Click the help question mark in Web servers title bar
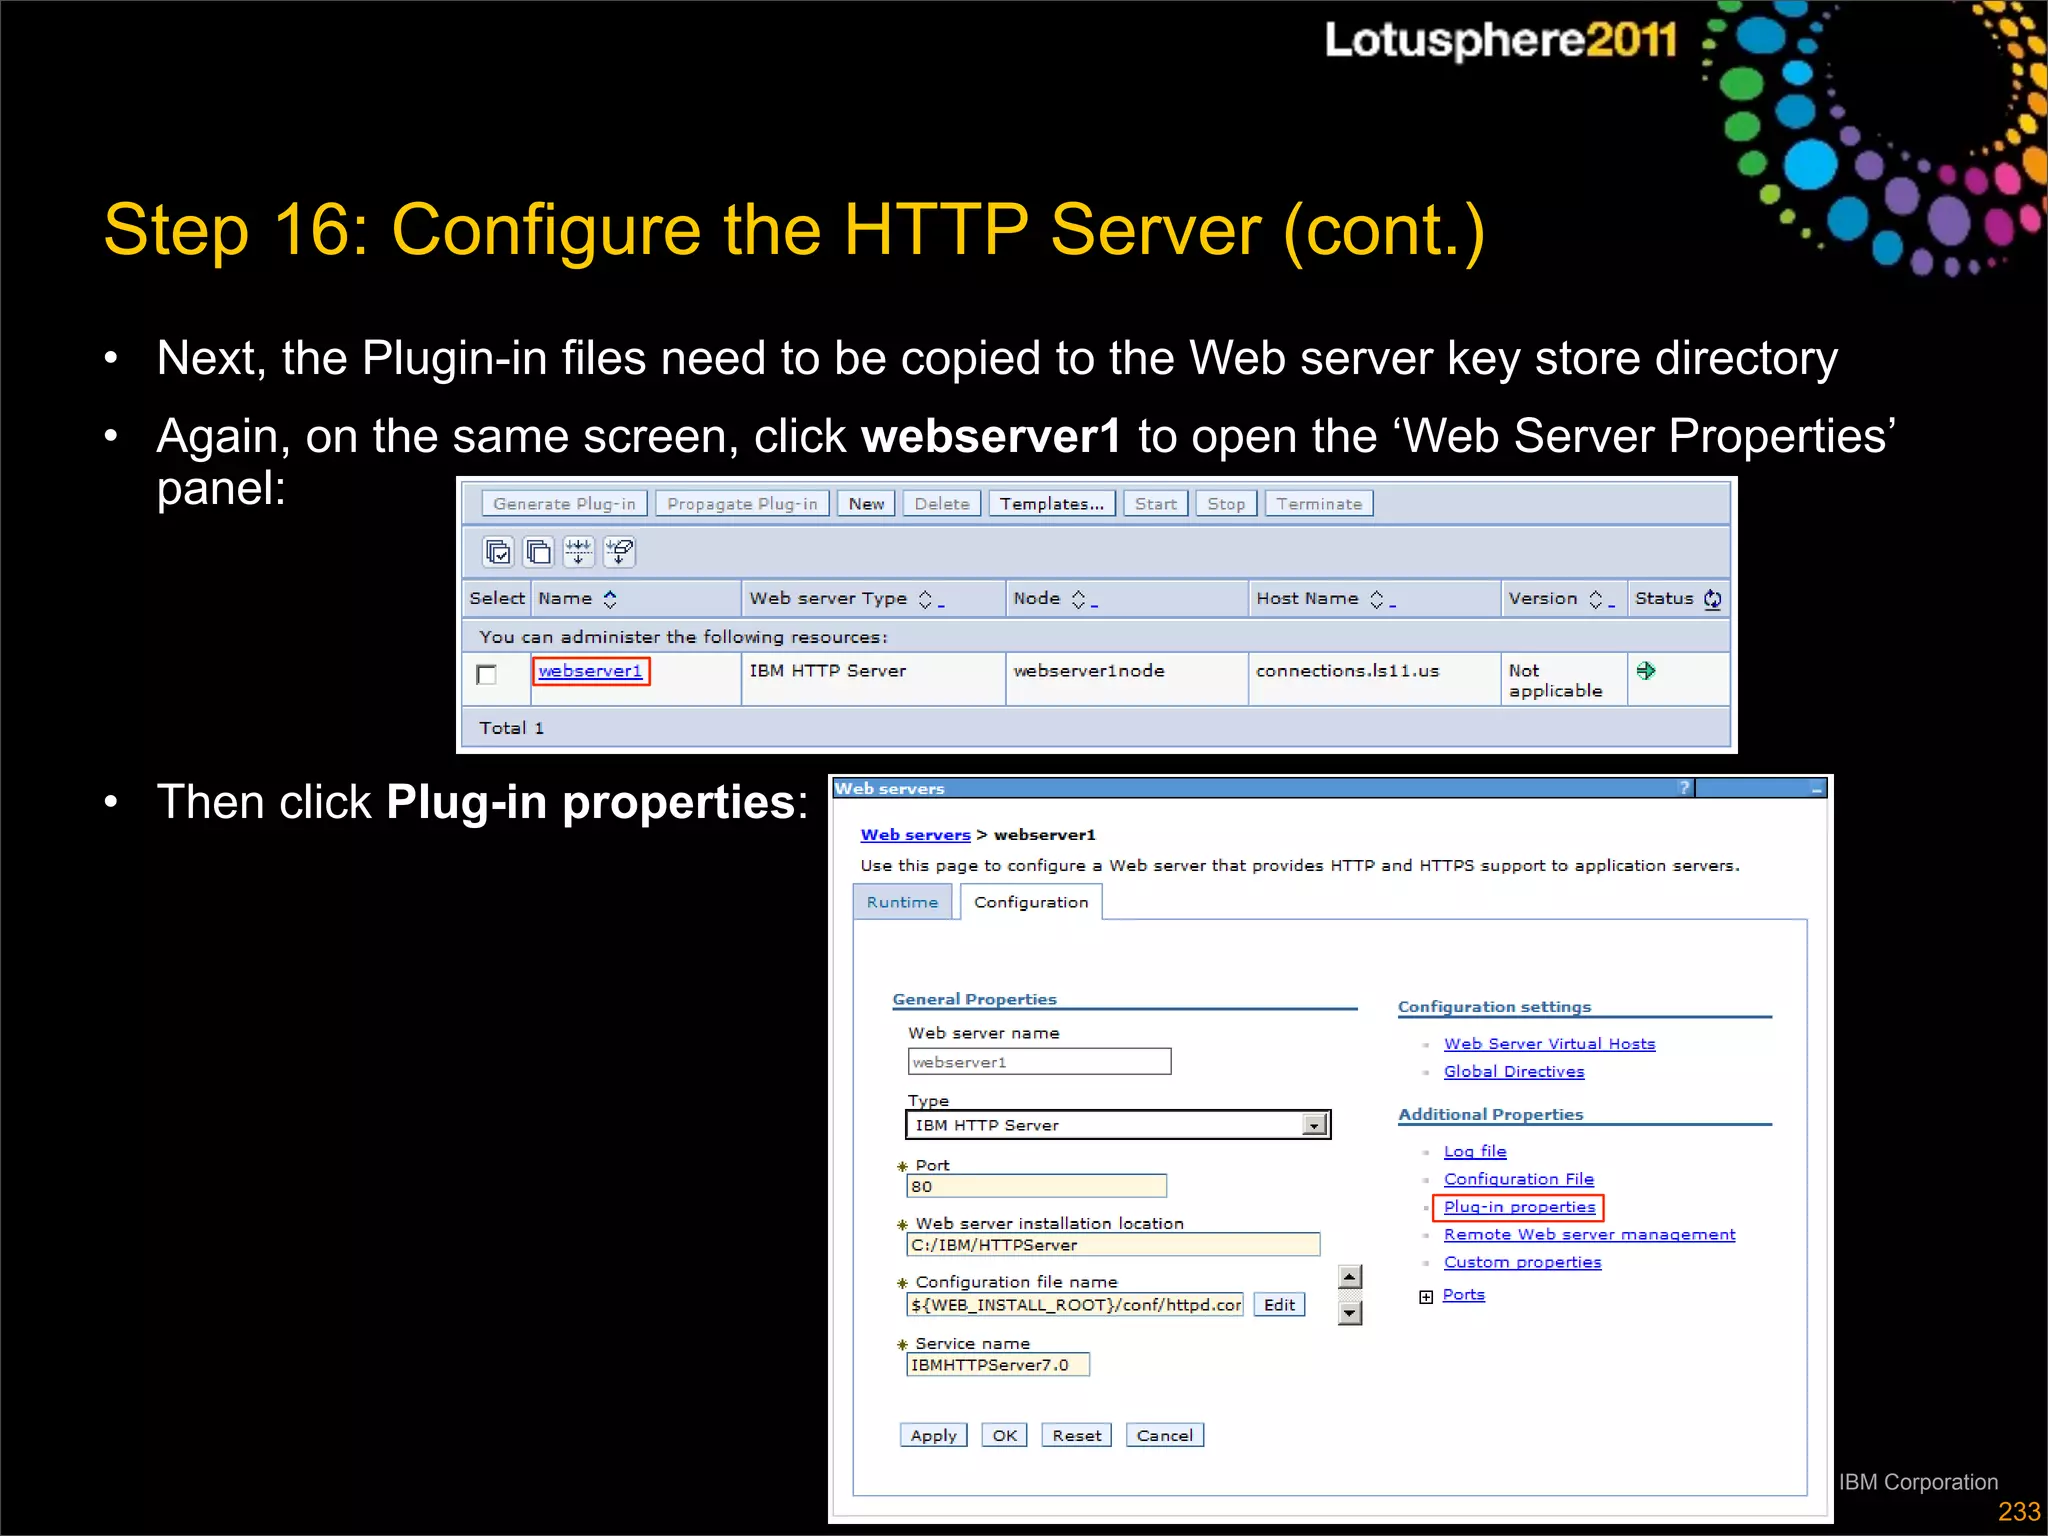Viewport: 2048px width, 1536px height. point(1684,788)
